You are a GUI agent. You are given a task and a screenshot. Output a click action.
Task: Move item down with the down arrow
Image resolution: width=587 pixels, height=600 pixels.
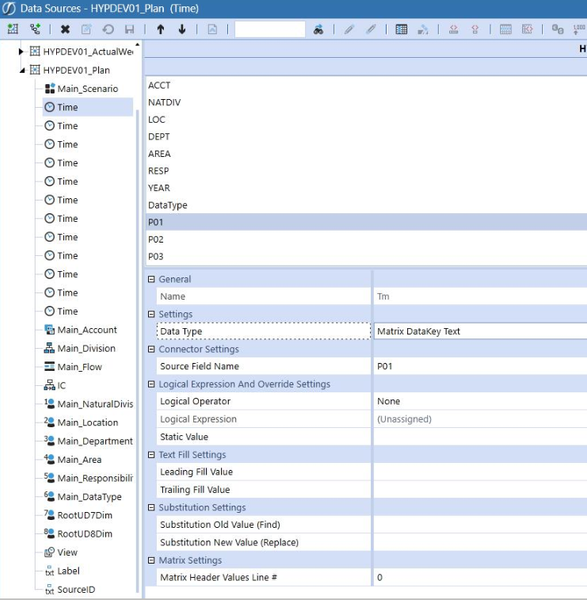[x=182, y=29]
